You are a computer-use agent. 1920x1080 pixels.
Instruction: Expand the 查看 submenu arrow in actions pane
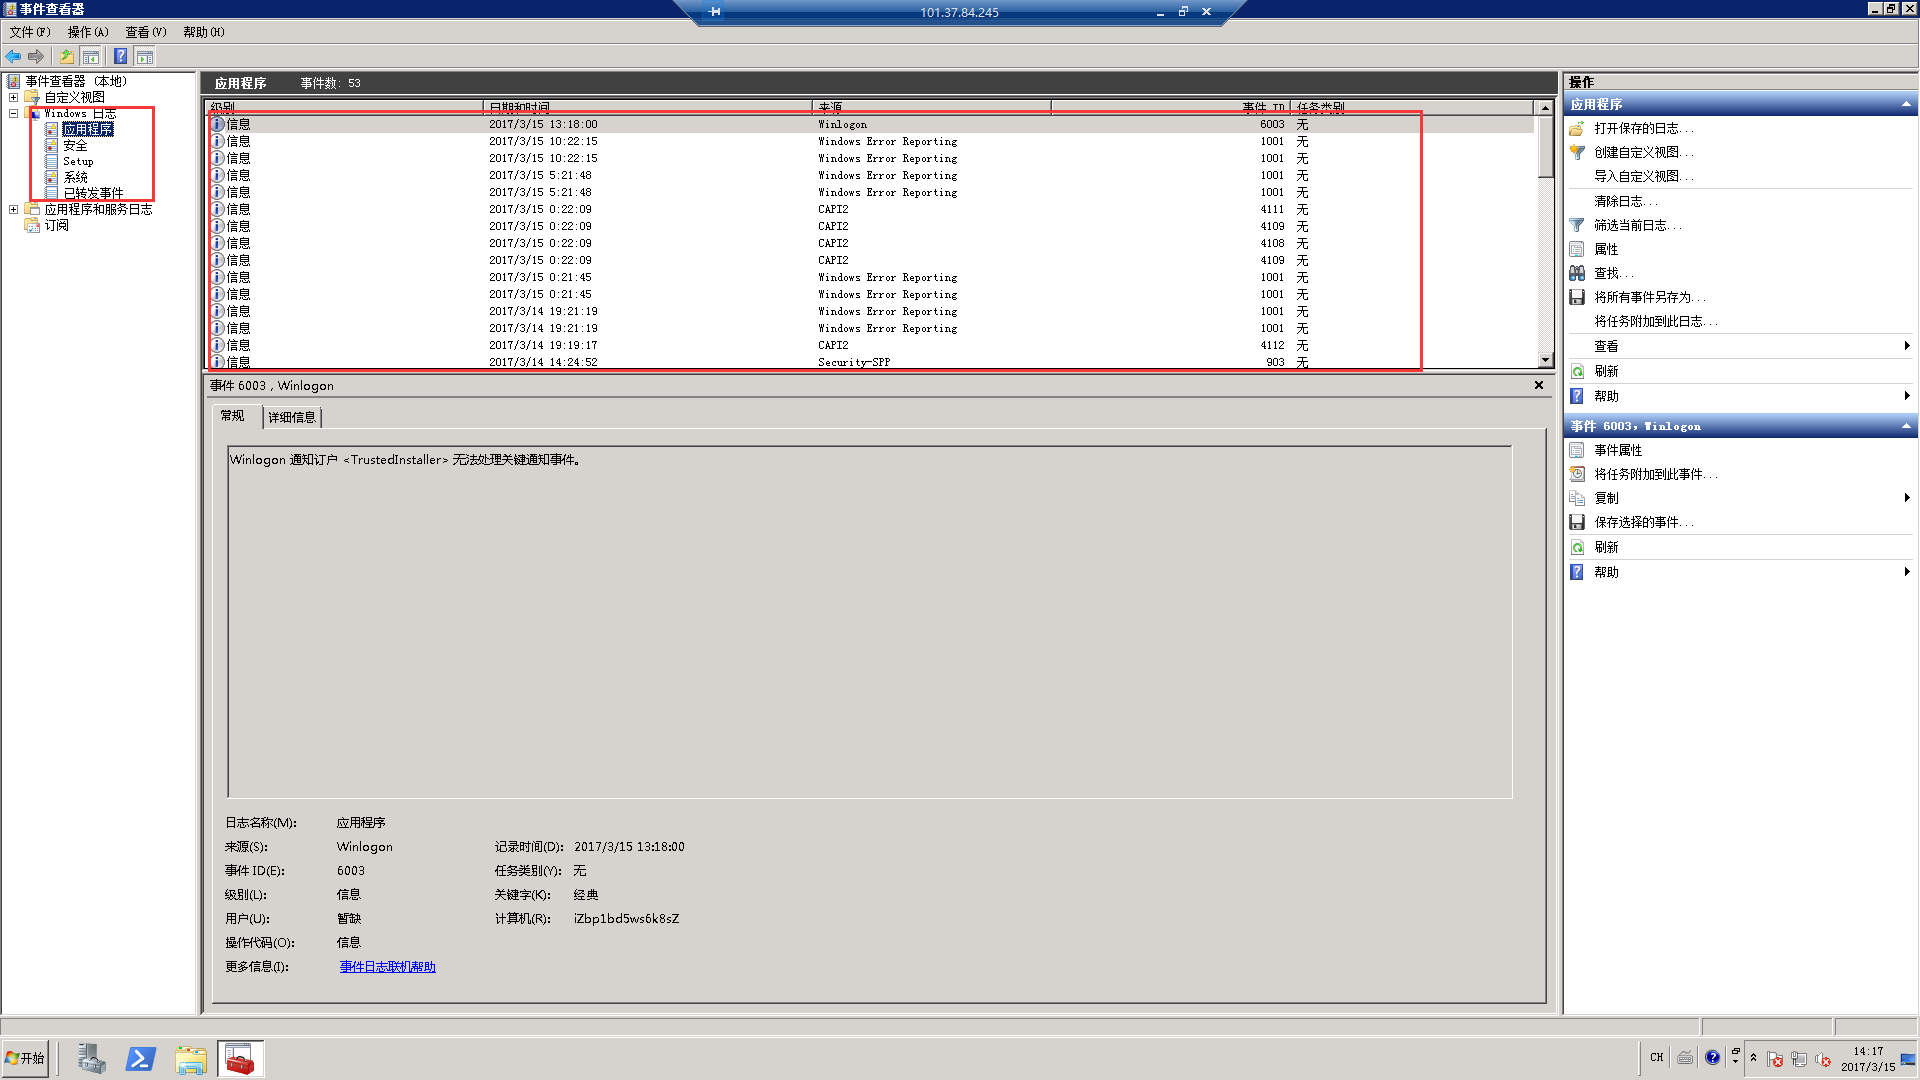coord(1907,346)
